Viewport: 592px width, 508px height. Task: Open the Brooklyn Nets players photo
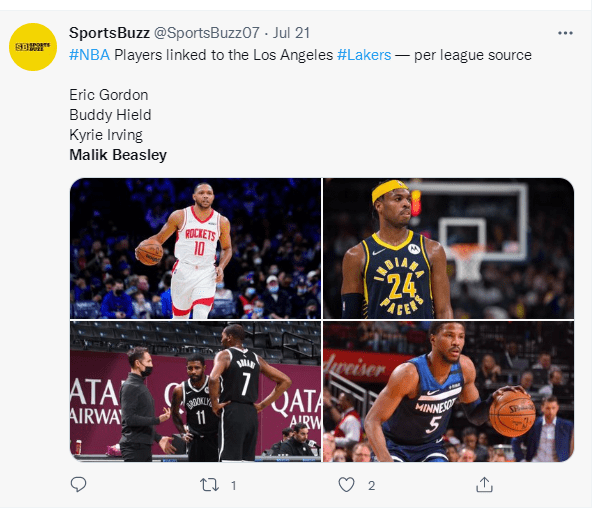[196, 391]
